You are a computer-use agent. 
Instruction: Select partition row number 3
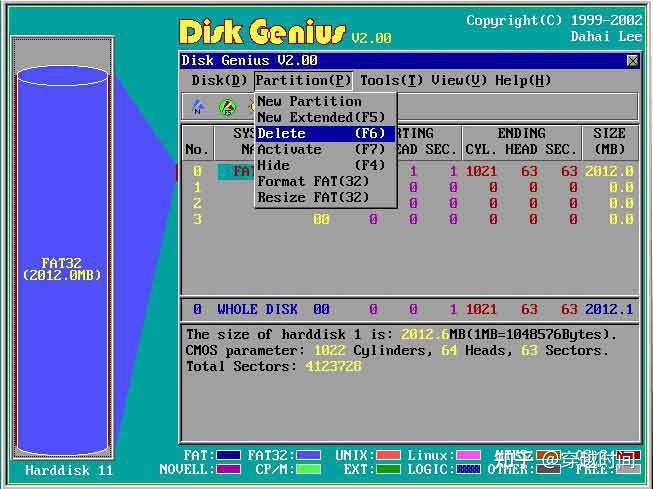[197, 219]
